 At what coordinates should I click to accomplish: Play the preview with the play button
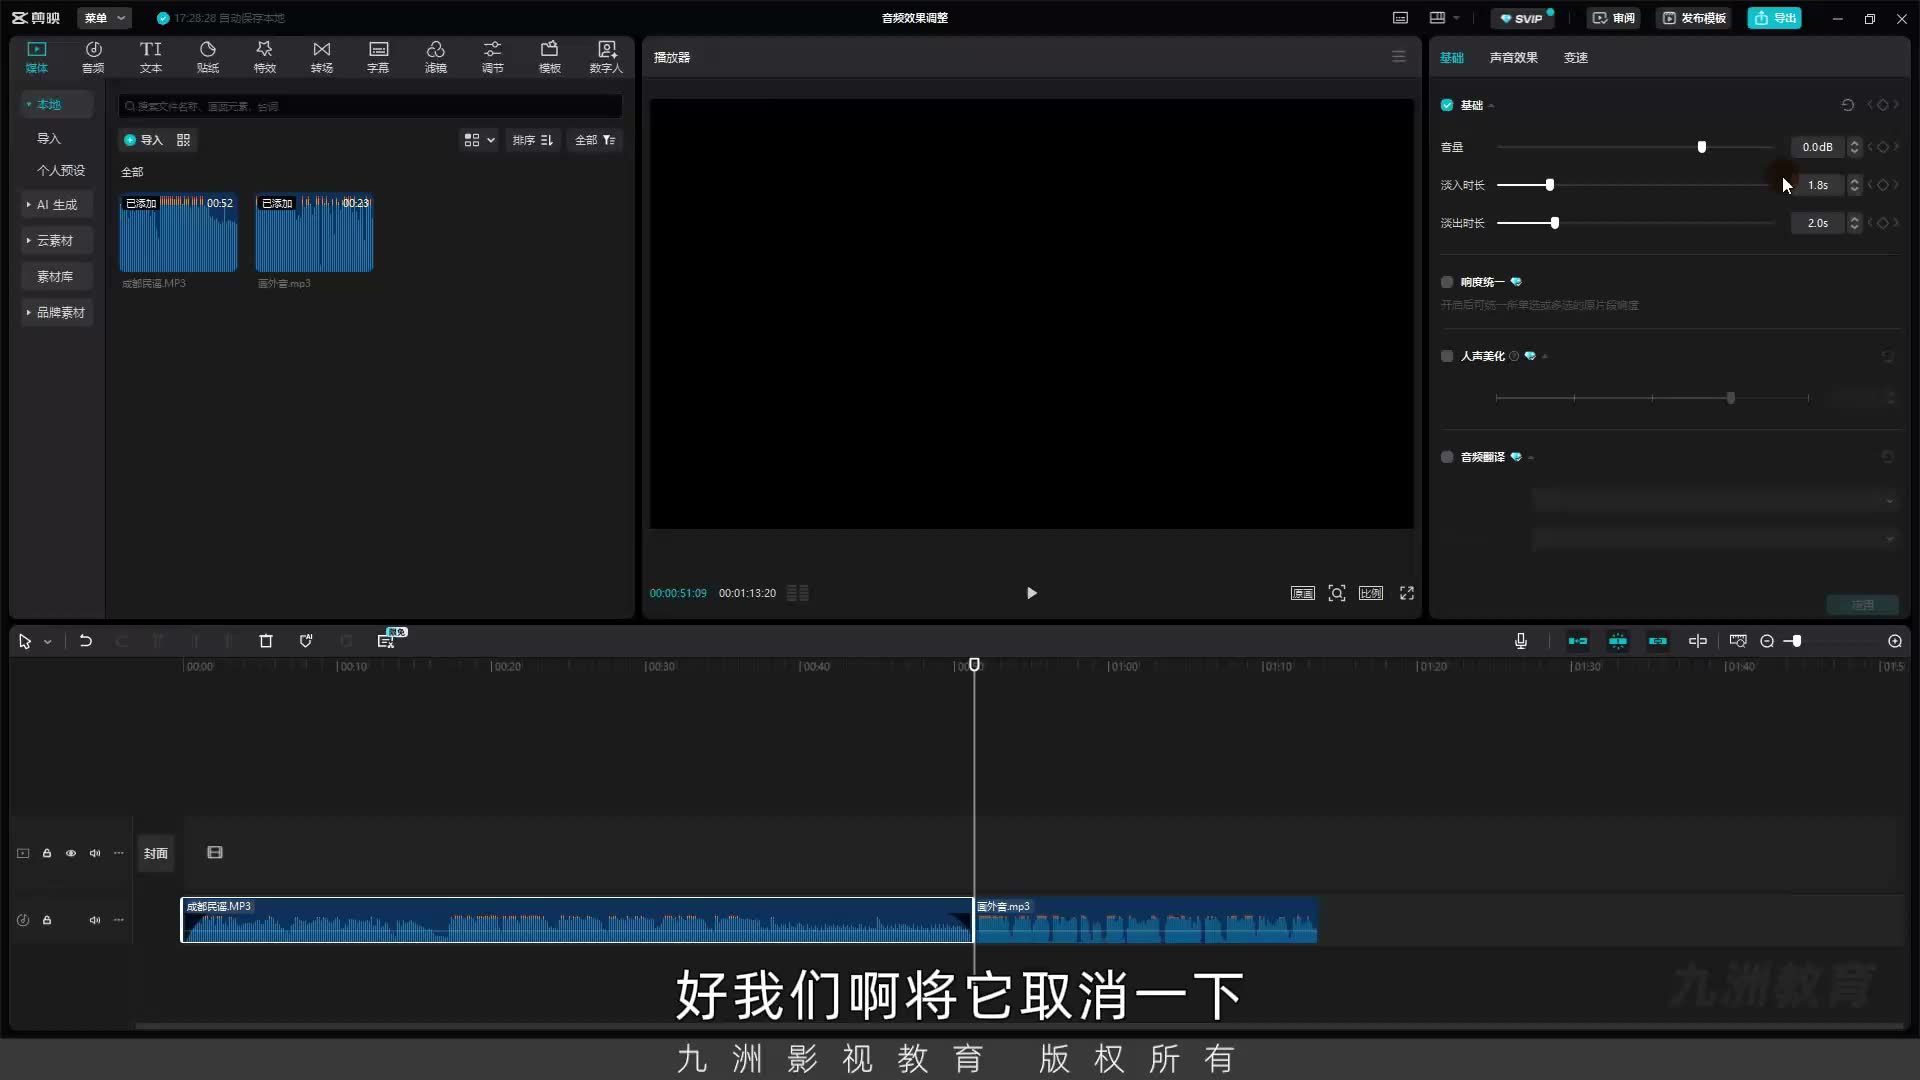1032,593
